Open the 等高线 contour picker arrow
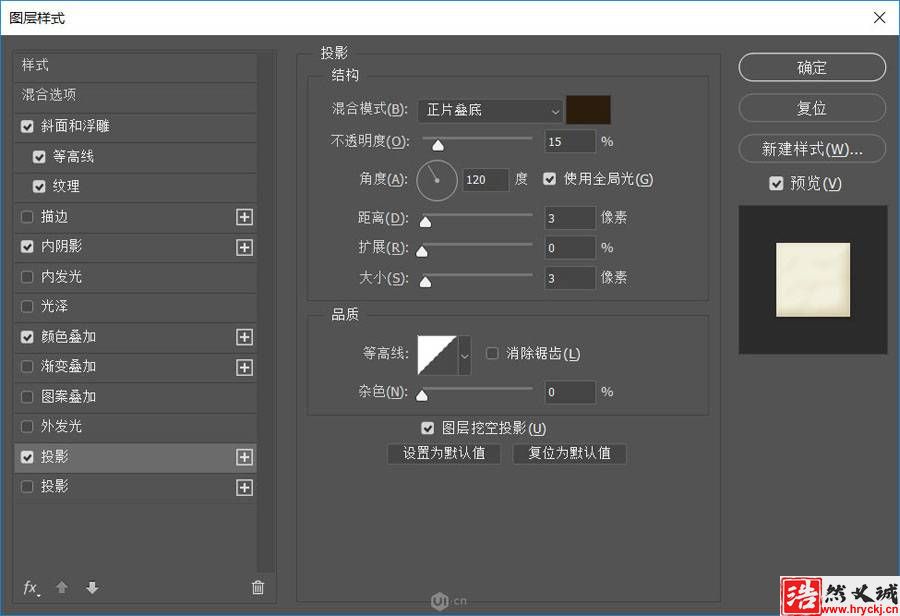This screenshot has width=900, height=616. pyautogui.click(x=464, y=355)
